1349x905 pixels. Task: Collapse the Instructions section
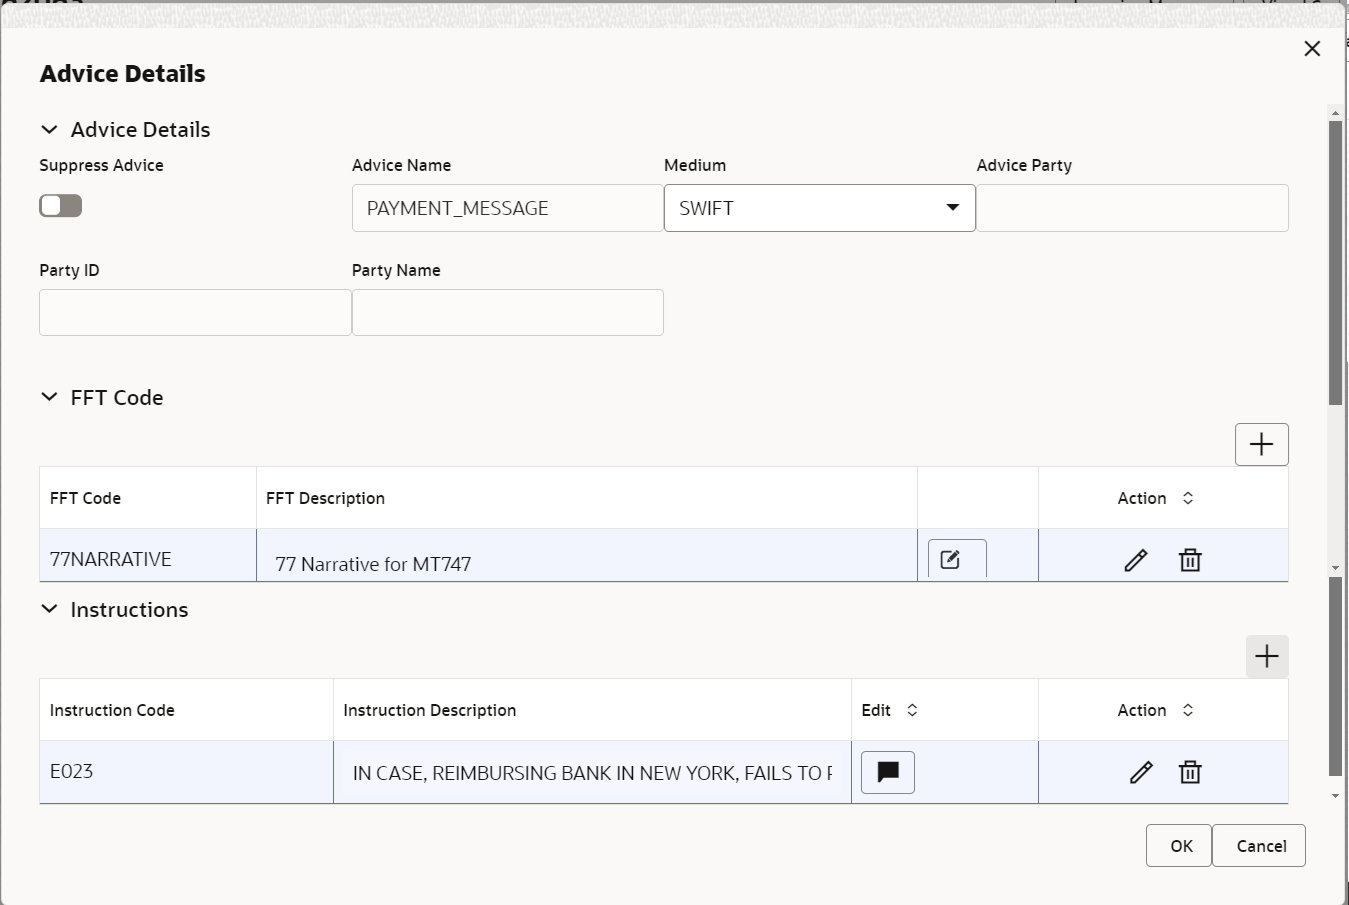pyautogui.click(x=49, y=609)
